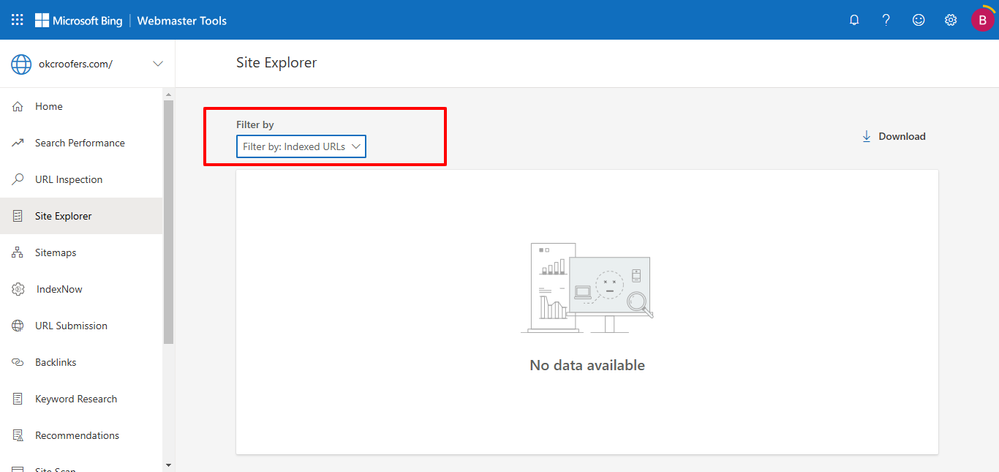Open IndexNow page
This screenshot has height=472, width=999.
click(82, 289)
